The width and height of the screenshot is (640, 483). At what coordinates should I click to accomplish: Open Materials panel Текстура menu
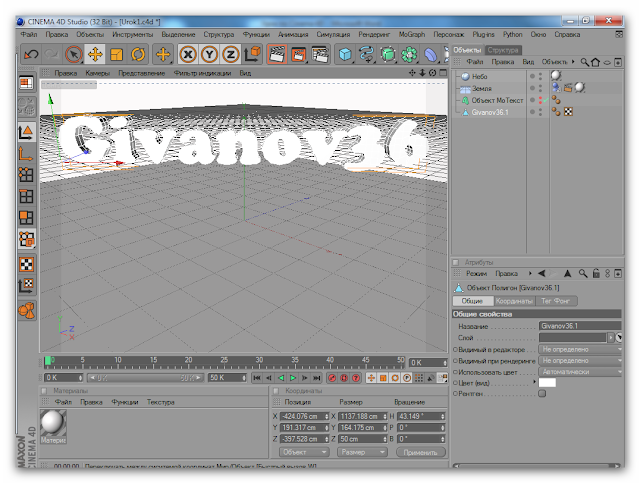pos(160,402)
